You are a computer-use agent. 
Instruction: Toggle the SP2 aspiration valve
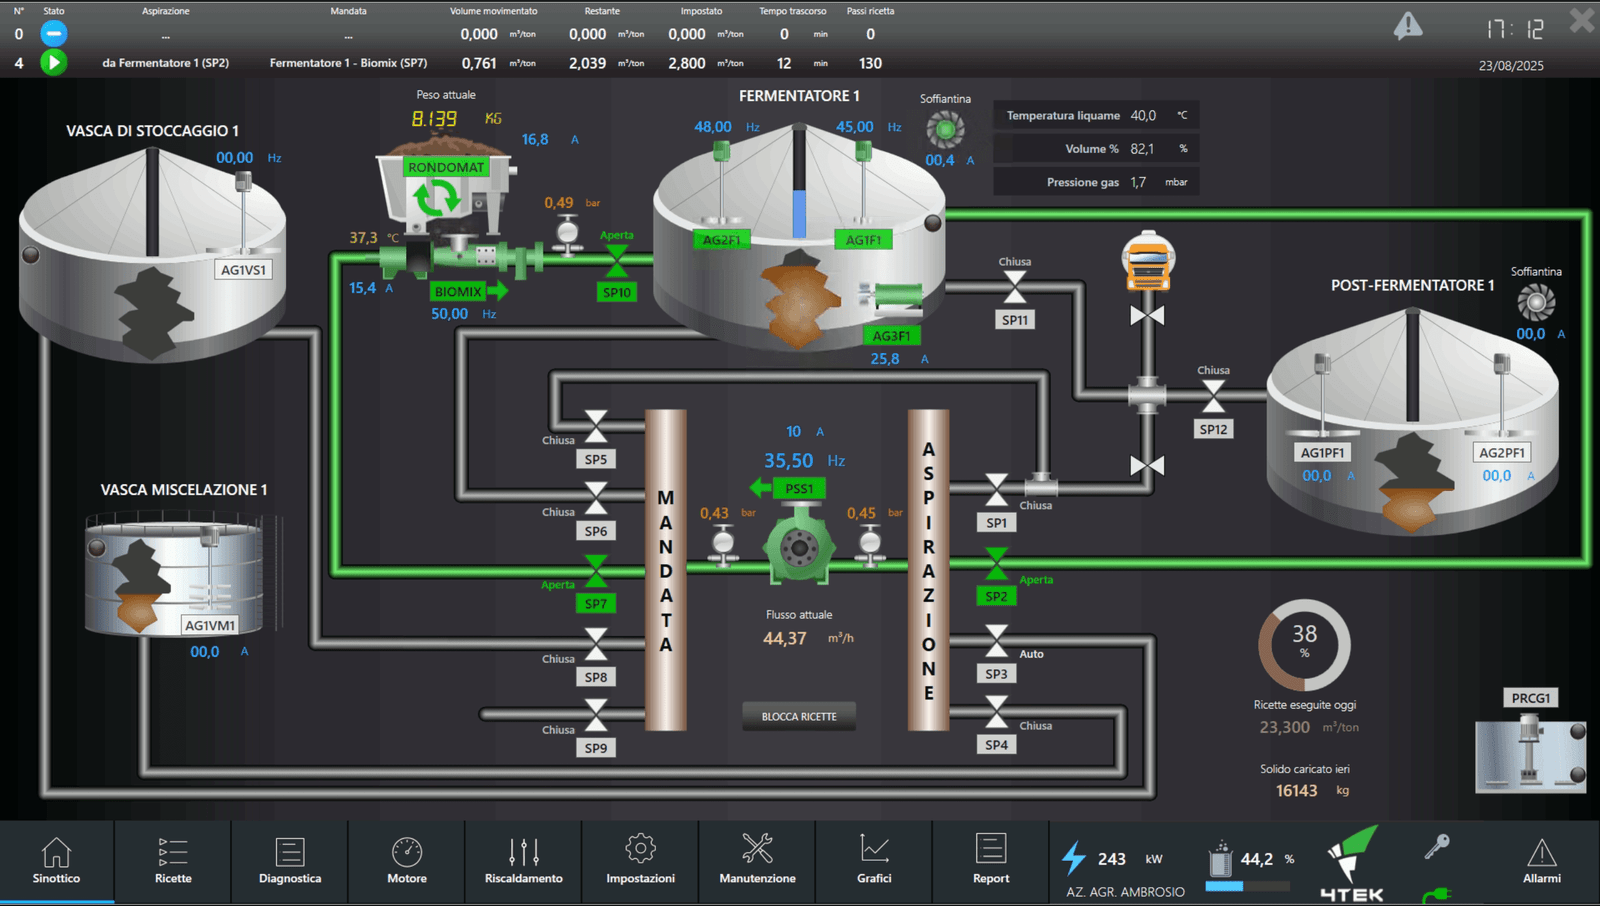coord(996,564)
